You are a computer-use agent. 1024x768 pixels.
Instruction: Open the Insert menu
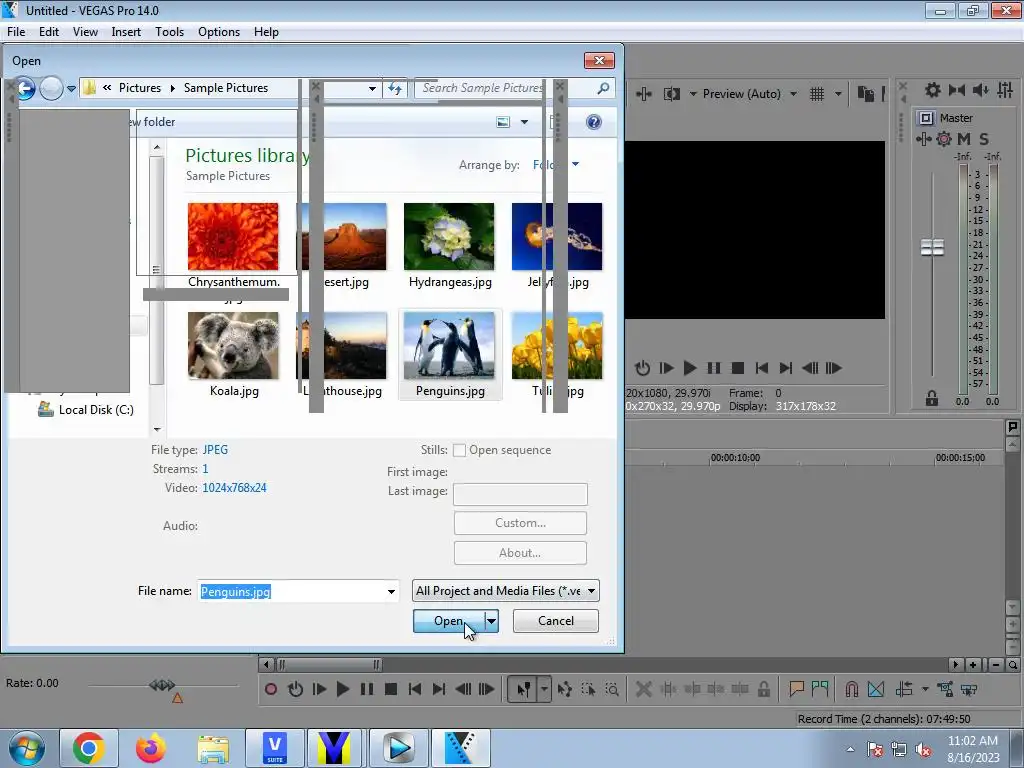pyautogui.click(x=126, y=32)
